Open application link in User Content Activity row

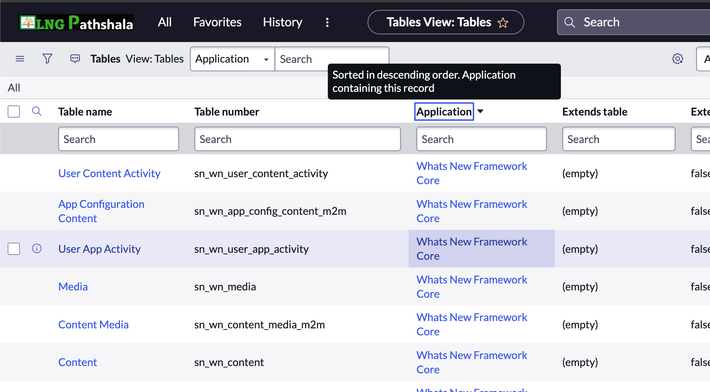coord(472,173)
